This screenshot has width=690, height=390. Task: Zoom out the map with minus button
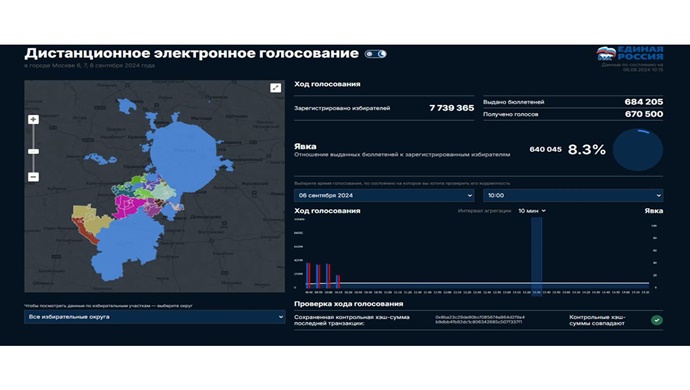pyautogui.click(x=33, y=177)
